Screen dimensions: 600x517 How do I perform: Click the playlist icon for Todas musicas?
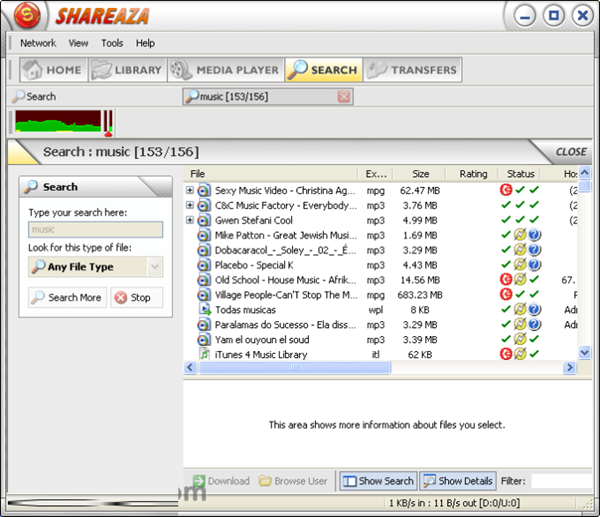coord(205,310)
